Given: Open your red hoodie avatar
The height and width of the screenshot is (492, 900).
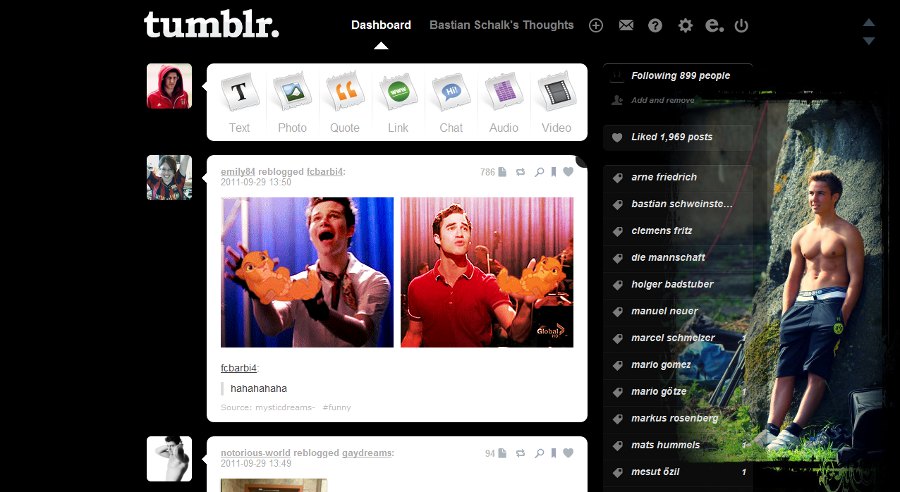Looking at the screenshot, I should pyautogui.click(x=169, y=86).
